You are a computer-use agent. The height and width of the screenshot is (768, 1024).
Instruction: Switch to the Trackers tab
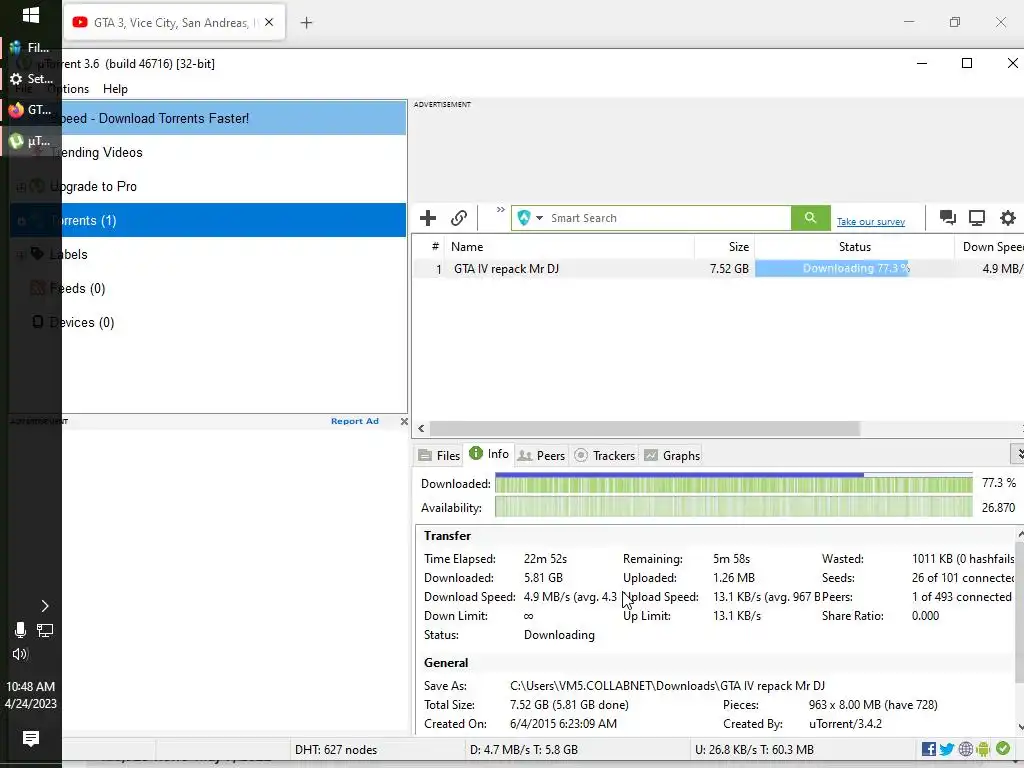click(x=605, y=456)
